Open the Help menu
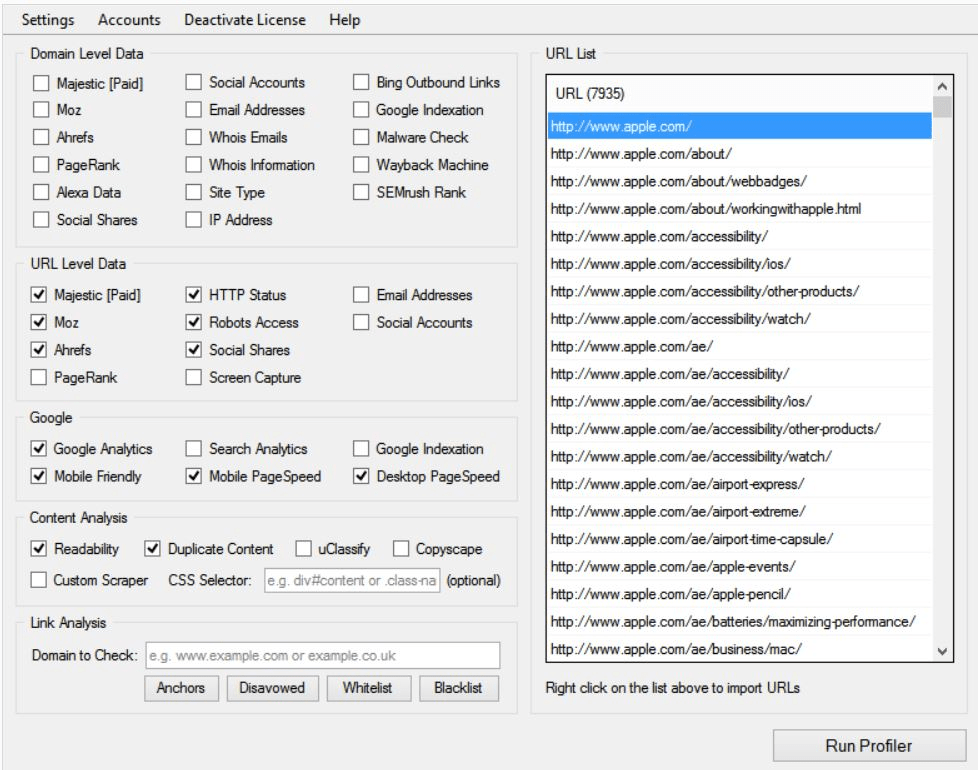978x770 pixels. 344,20
